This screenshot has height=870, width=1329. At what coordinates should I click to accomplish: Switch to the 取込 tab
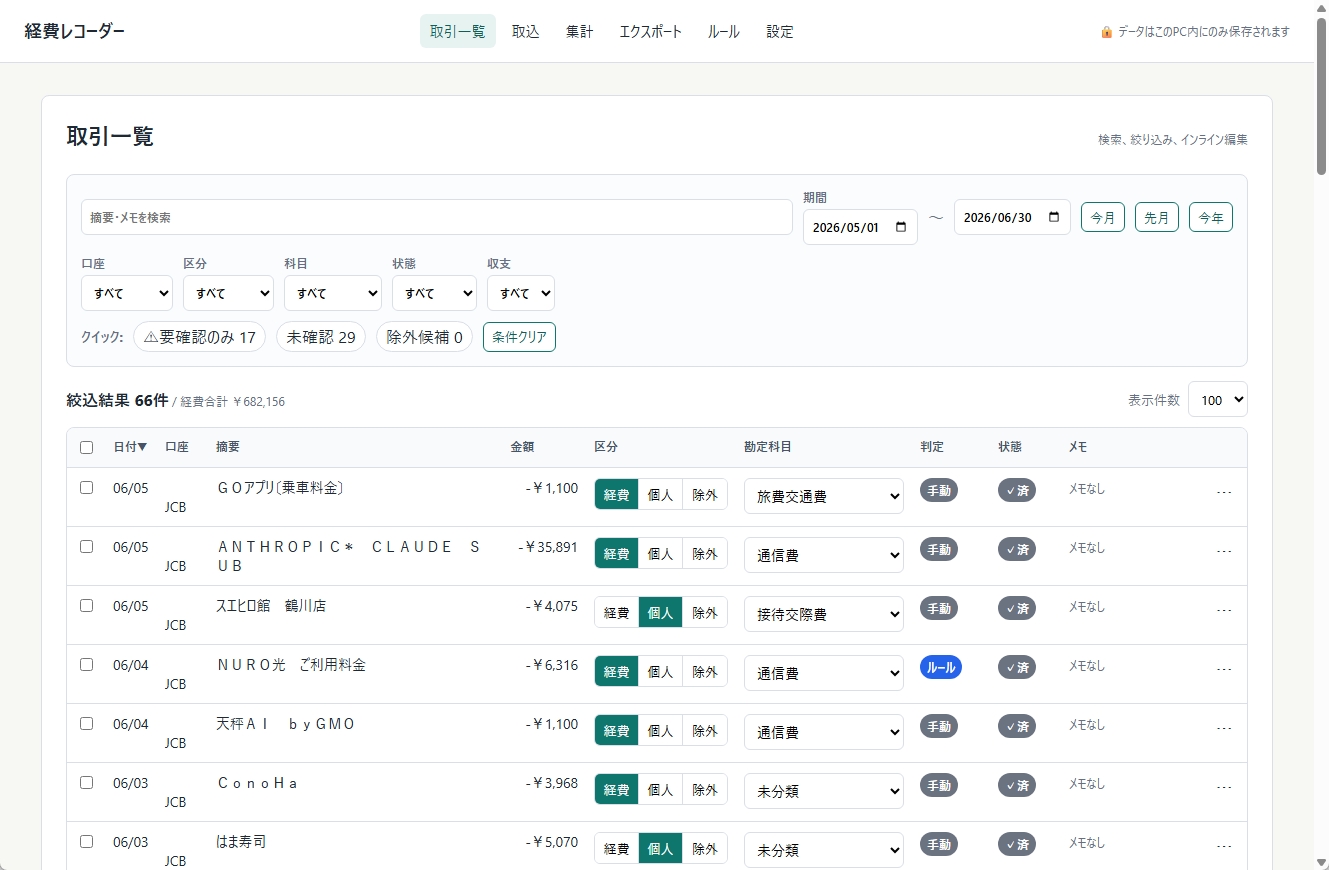[x=526, y=31]
